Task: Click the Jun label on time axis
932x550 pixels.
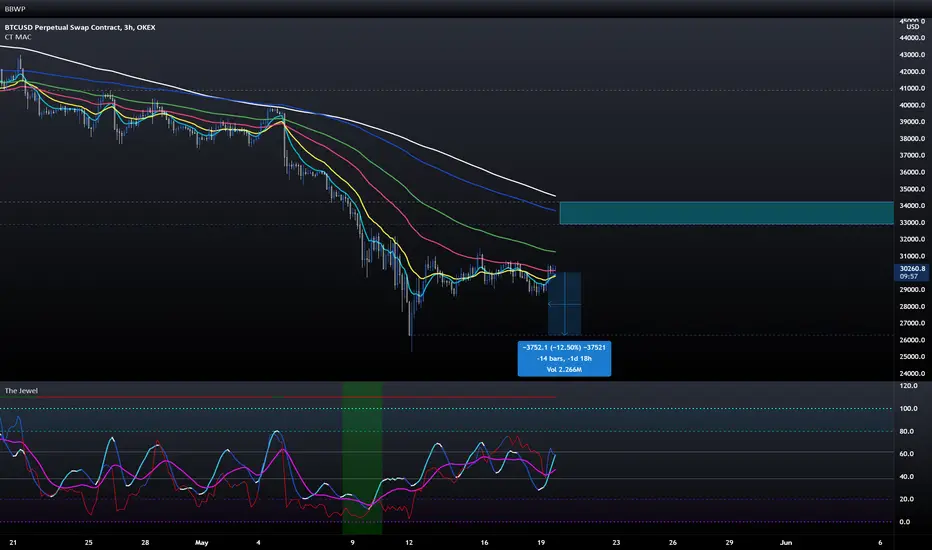Action: click(x=786, y=542)
